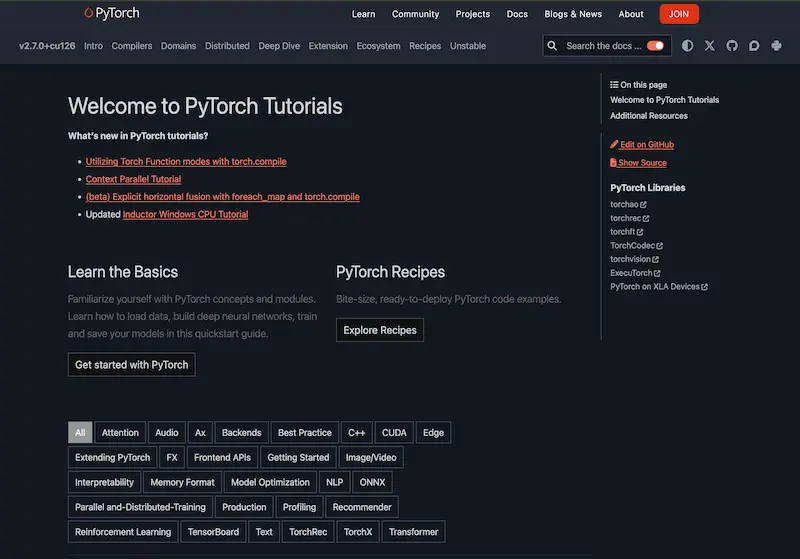Open the Deep Dive tab
This screenshot has height=559, width=800.
279,46
